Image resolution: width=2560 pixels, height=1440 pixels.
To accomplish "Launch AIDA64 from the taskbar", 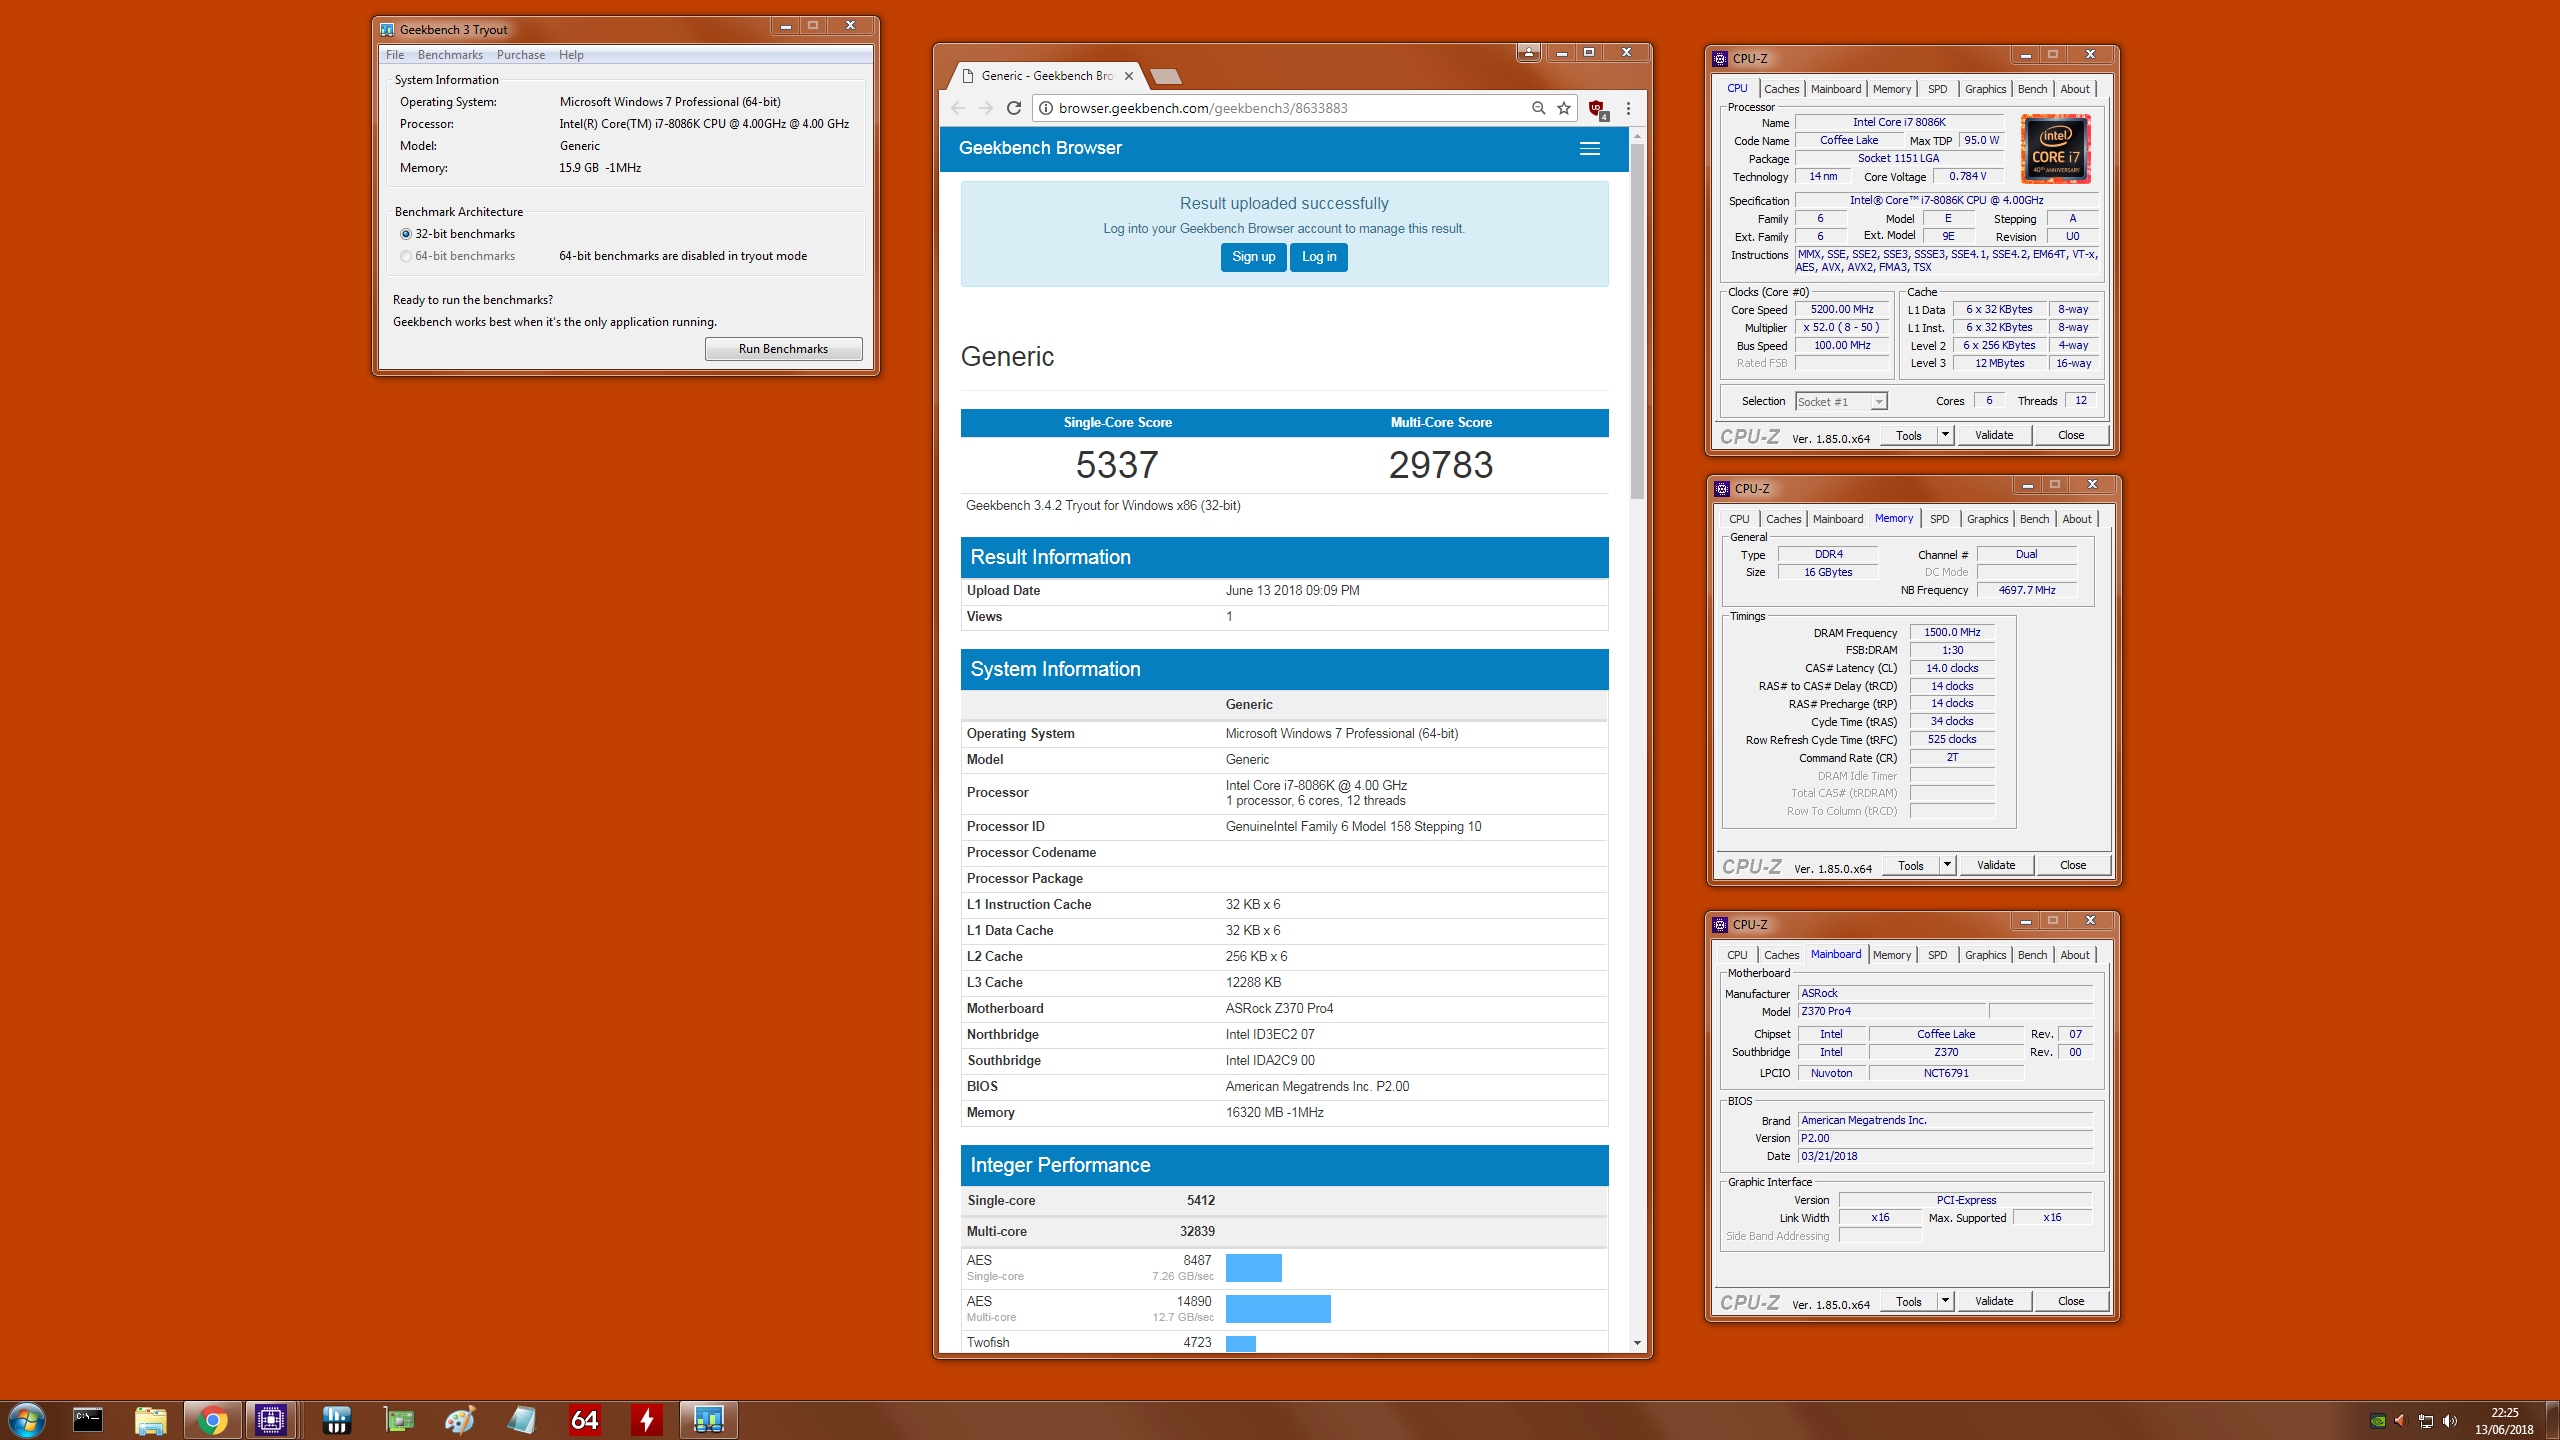I will (x=584, y=1420).
